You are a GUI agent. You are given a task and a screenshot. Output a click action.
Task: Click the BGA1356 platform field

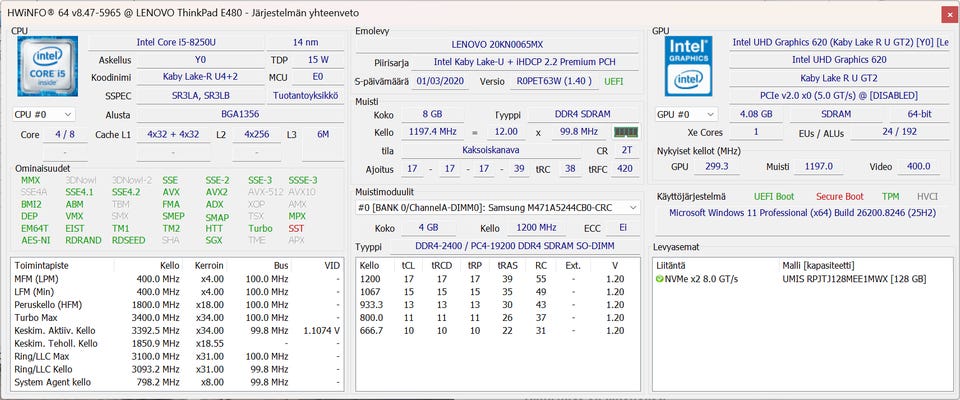coord(239,115)
